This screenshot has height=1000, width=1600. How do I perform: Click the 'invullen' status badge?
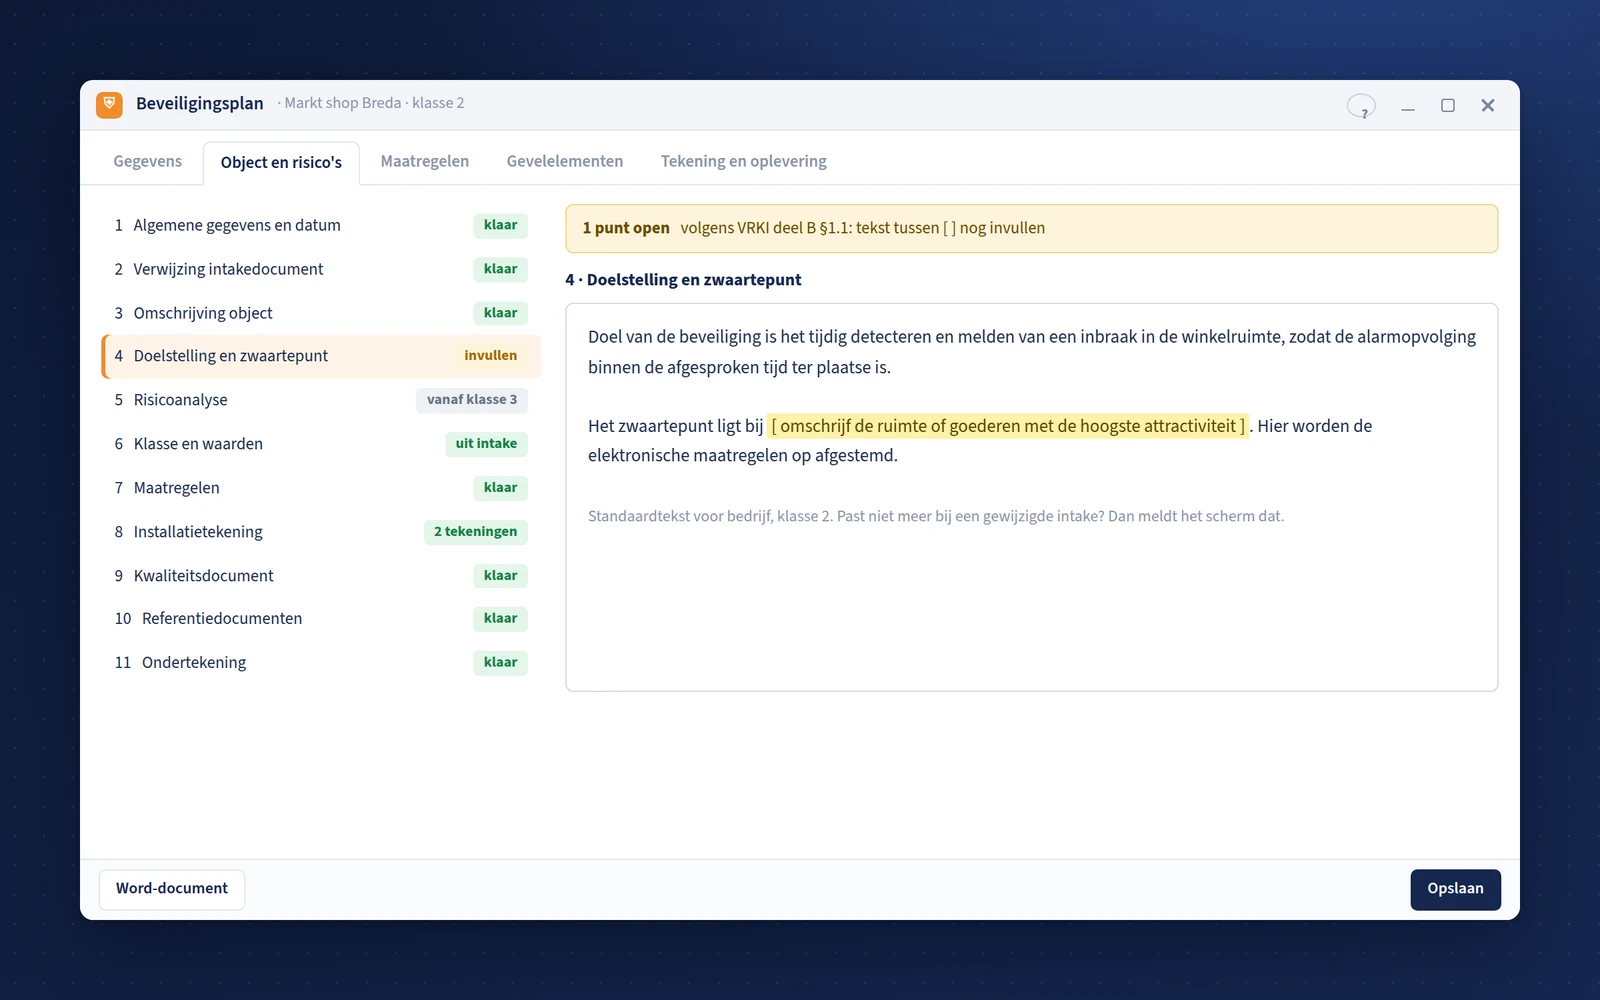coord(490,357)
